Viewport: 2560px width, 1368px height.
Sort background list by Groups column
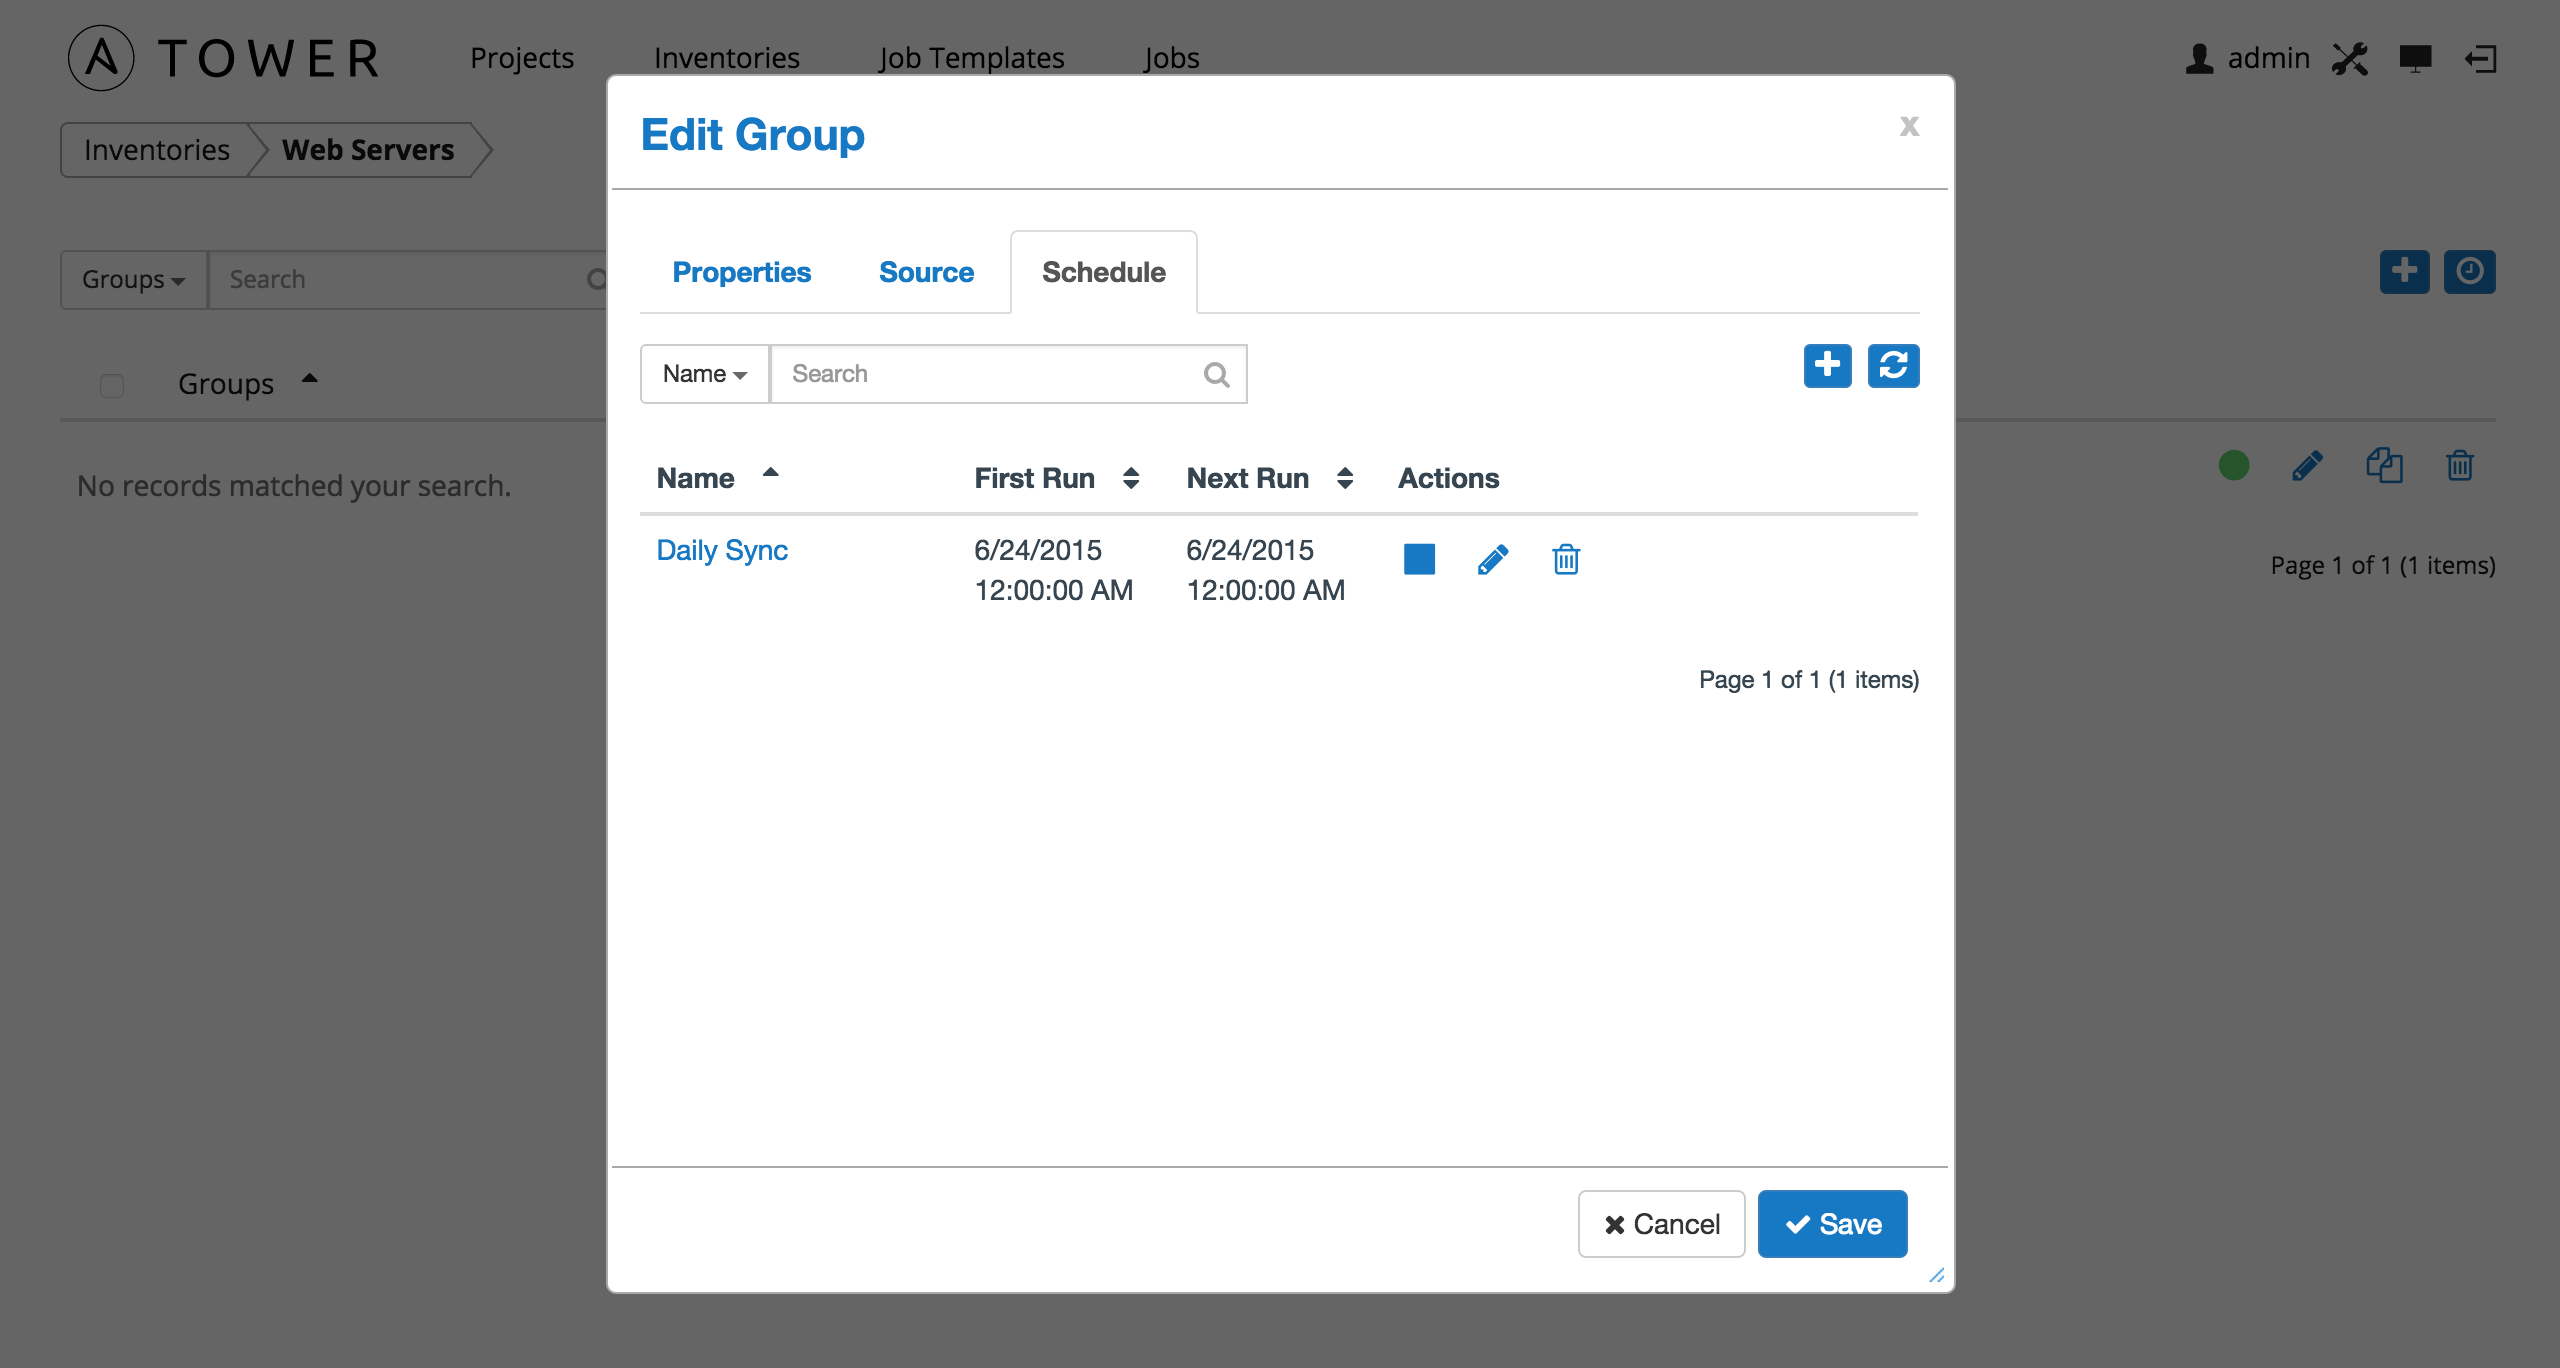(247, 384)
